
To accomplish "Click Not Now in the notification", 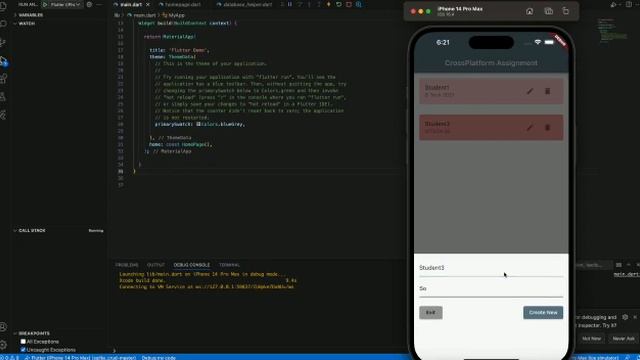I will (591, 338).
